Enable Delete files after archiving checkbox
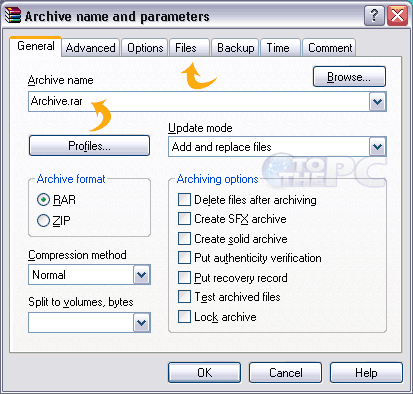Screen dimensions: 413x394 (x=184, y=200)
